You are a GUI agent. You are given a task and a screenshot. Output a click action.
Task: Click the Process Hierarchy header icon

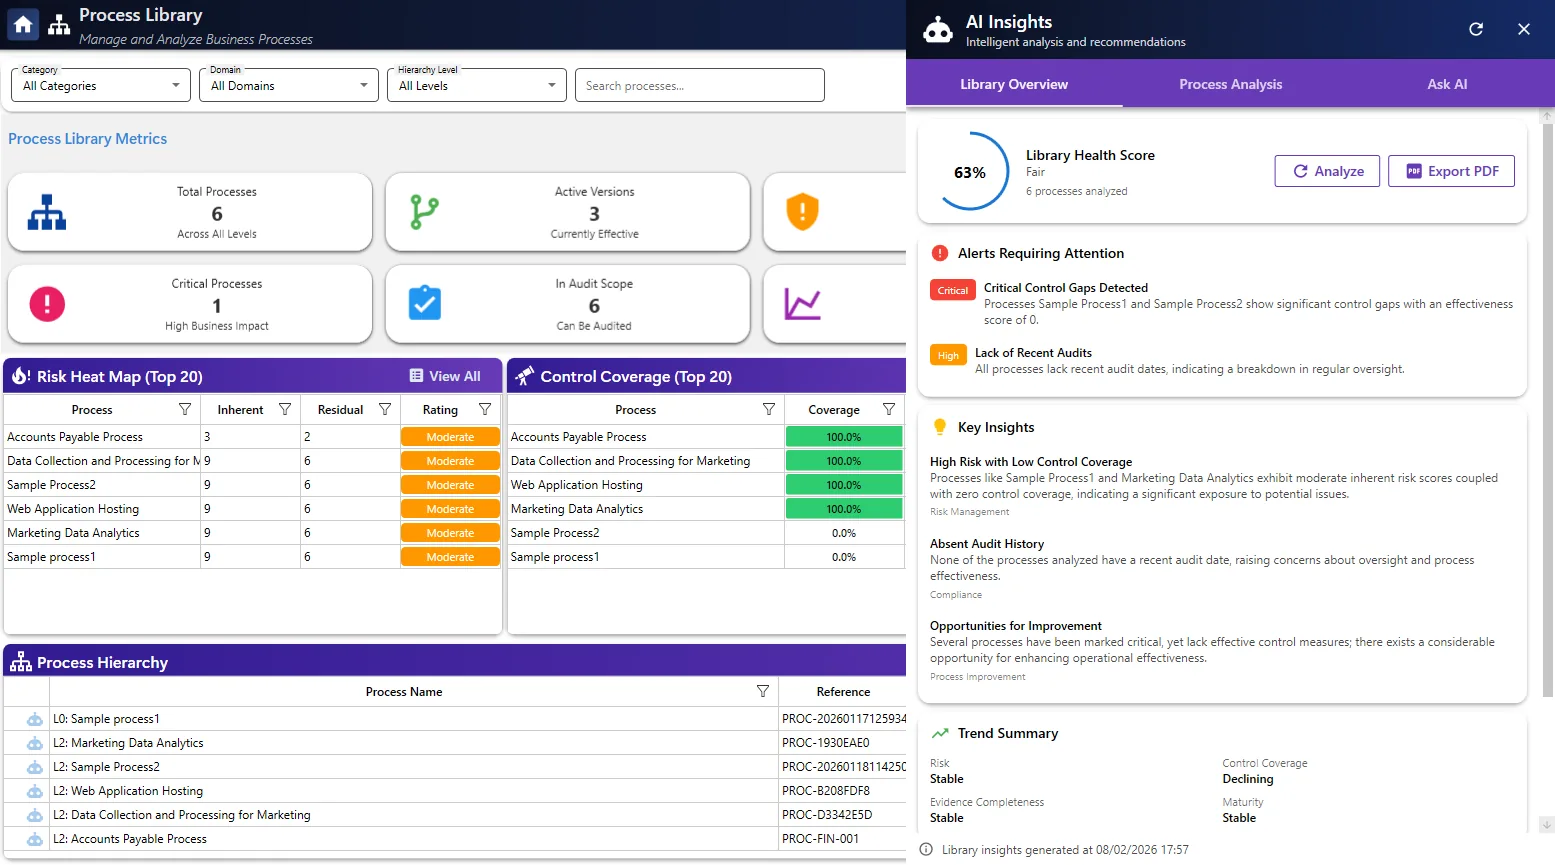coord(21,662)
